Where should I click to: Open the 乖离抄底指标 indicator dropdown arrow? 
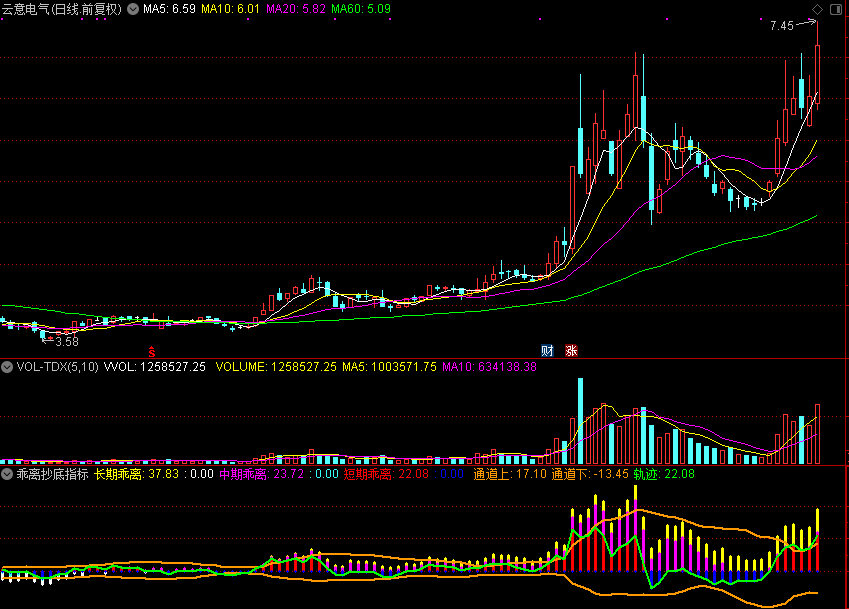tap(7, 474)
